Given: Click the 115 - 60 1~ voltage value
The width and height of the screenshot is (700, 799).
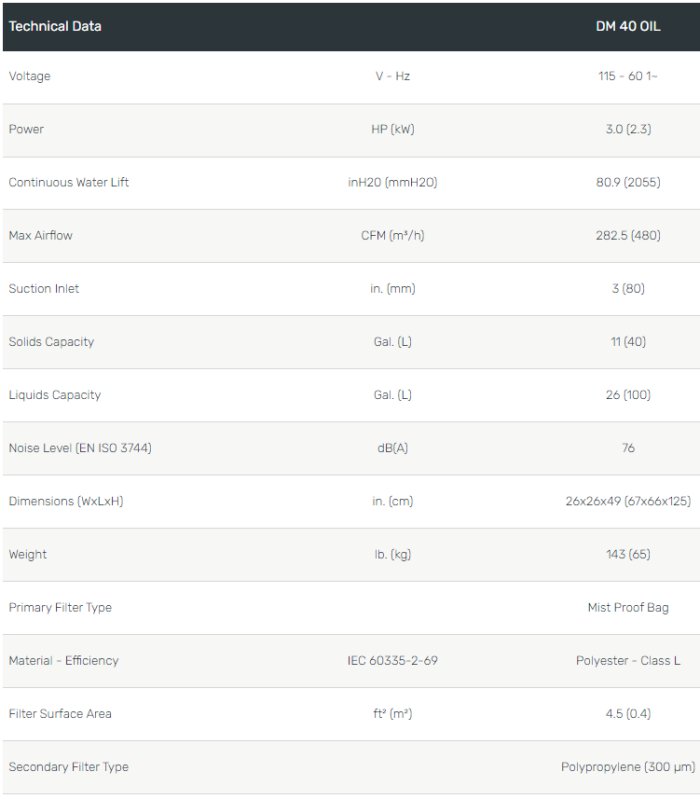Looking at the screenshot, I should (628, 76).
